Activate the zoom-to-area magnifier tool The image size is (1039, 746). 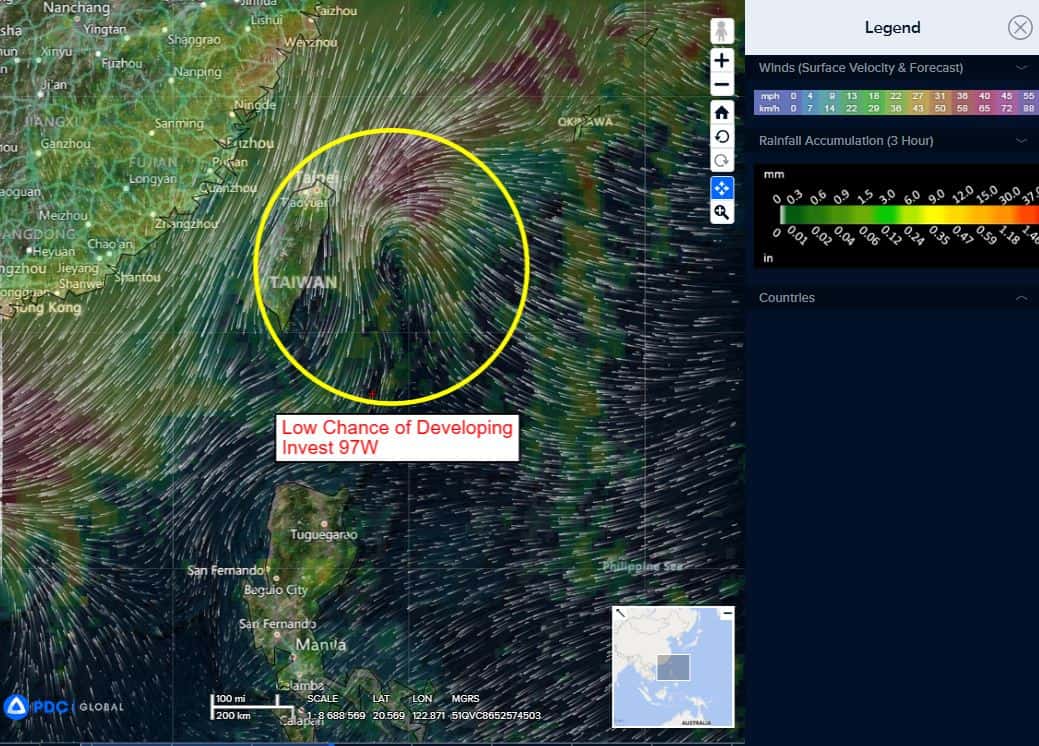pos(722,212)
